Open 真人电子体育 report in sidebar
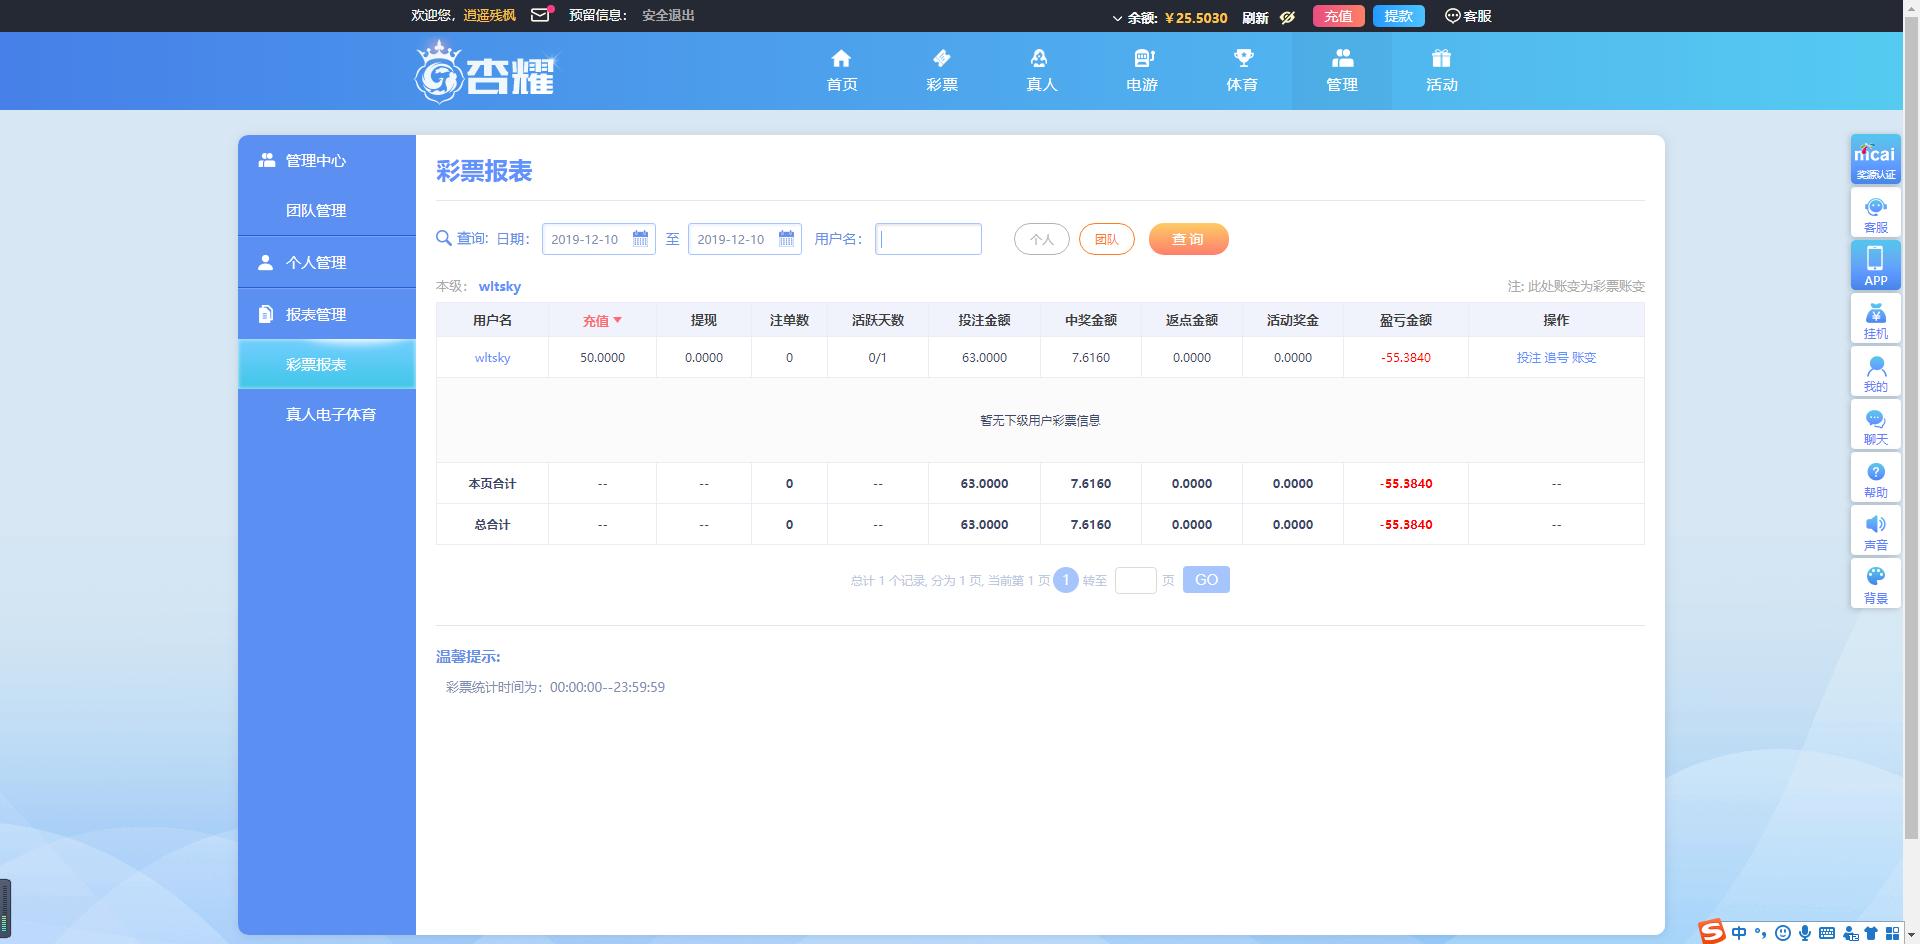The height and width of the screenshot is (944, 1920). pyautogui.click(x=330, y=414)
